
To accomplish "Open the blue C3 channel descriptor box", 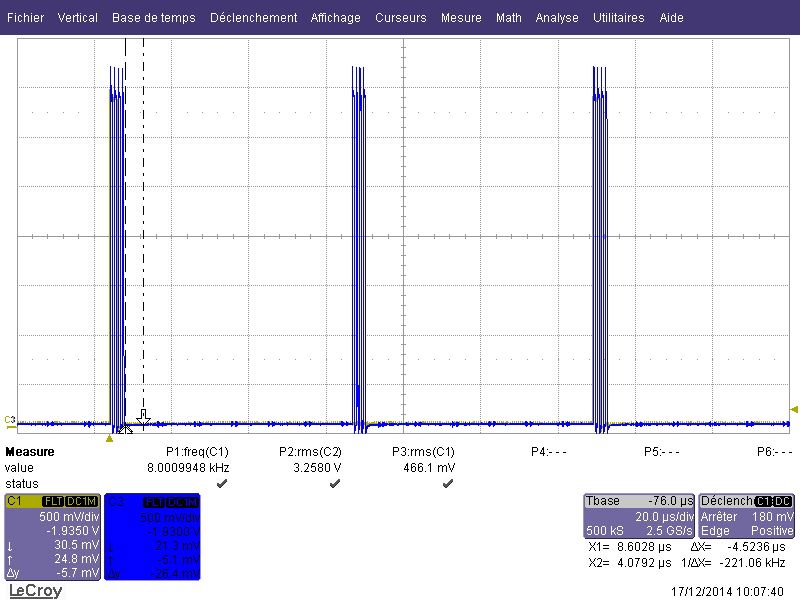I will click(152, 537).
